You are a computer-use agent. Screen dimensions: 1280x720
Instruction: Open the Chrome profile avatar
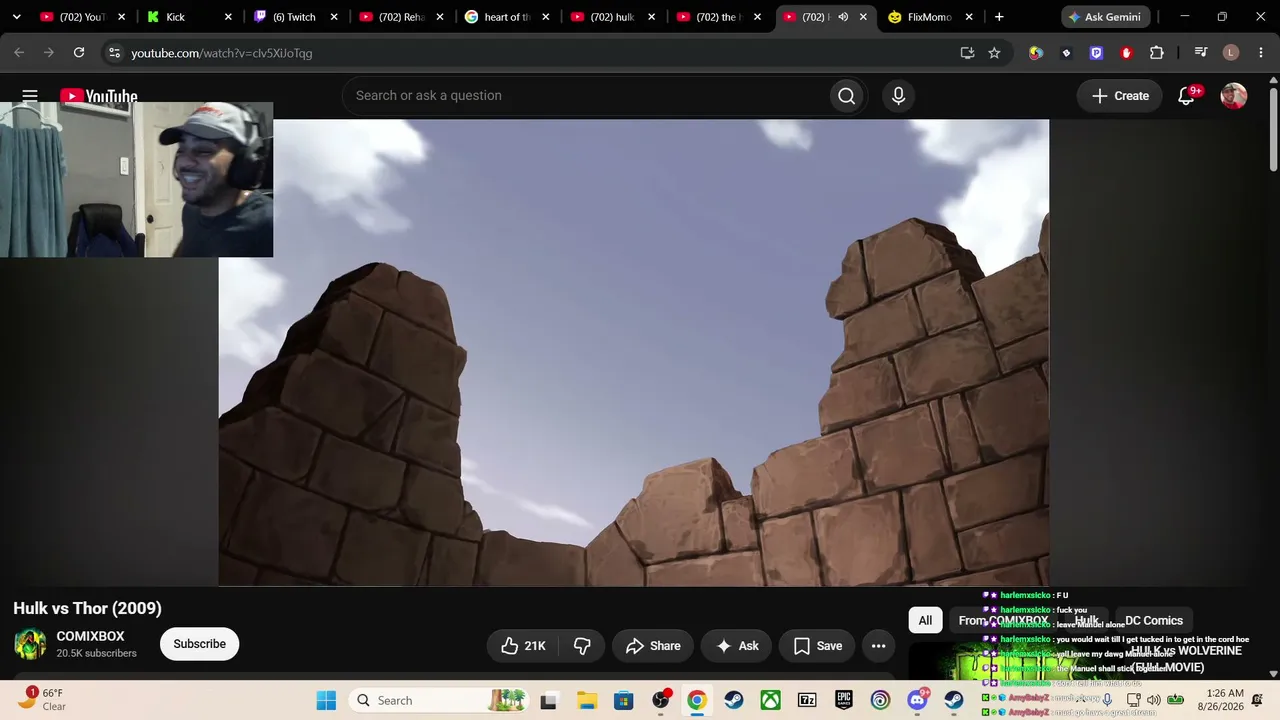coord(1231,53)
